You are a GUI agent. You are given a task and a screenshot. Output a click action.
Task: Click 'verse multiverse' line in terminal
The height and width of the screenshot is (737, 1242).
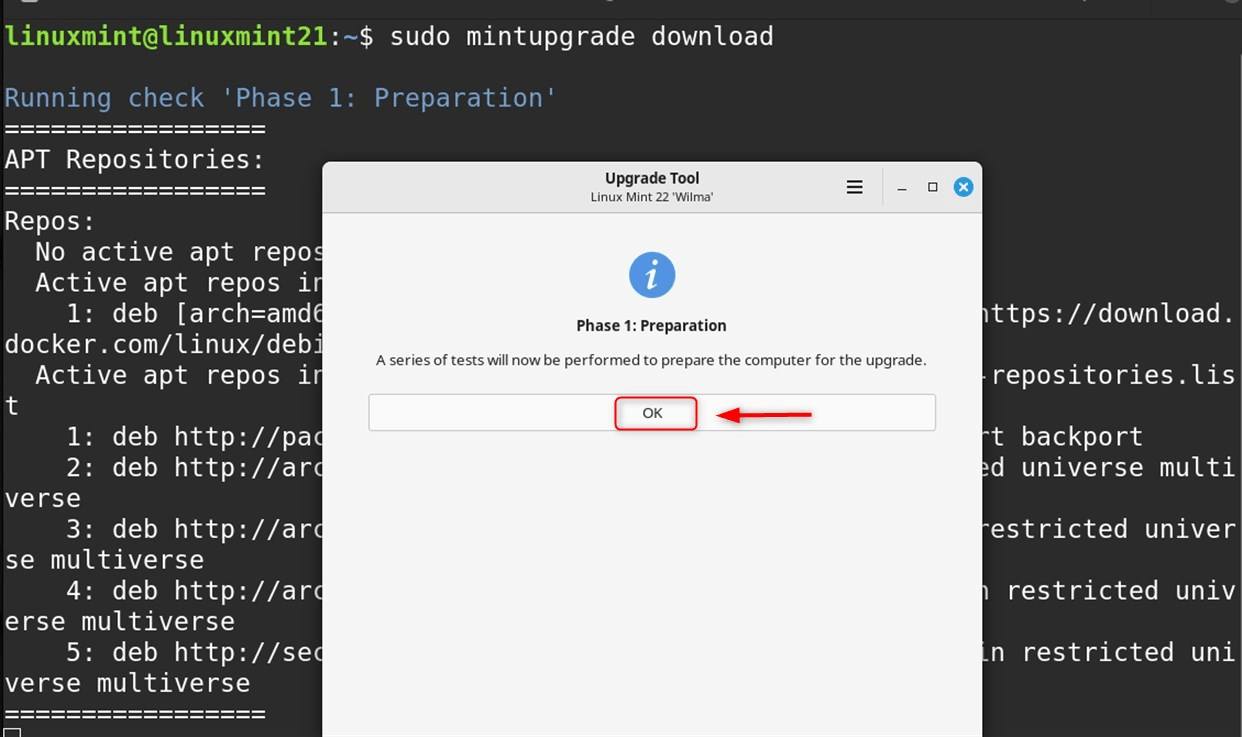click(x=127, y=684)
